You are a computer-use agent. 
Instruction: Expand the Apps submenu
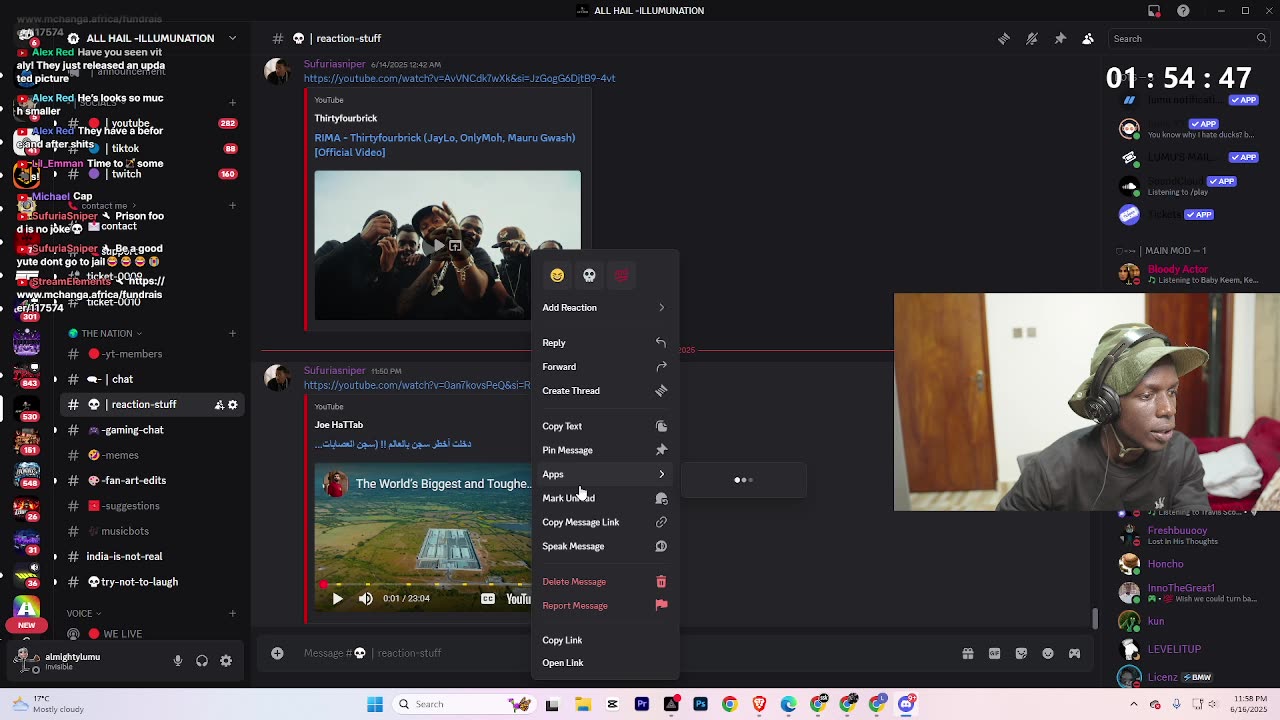[x=604, y=474]
